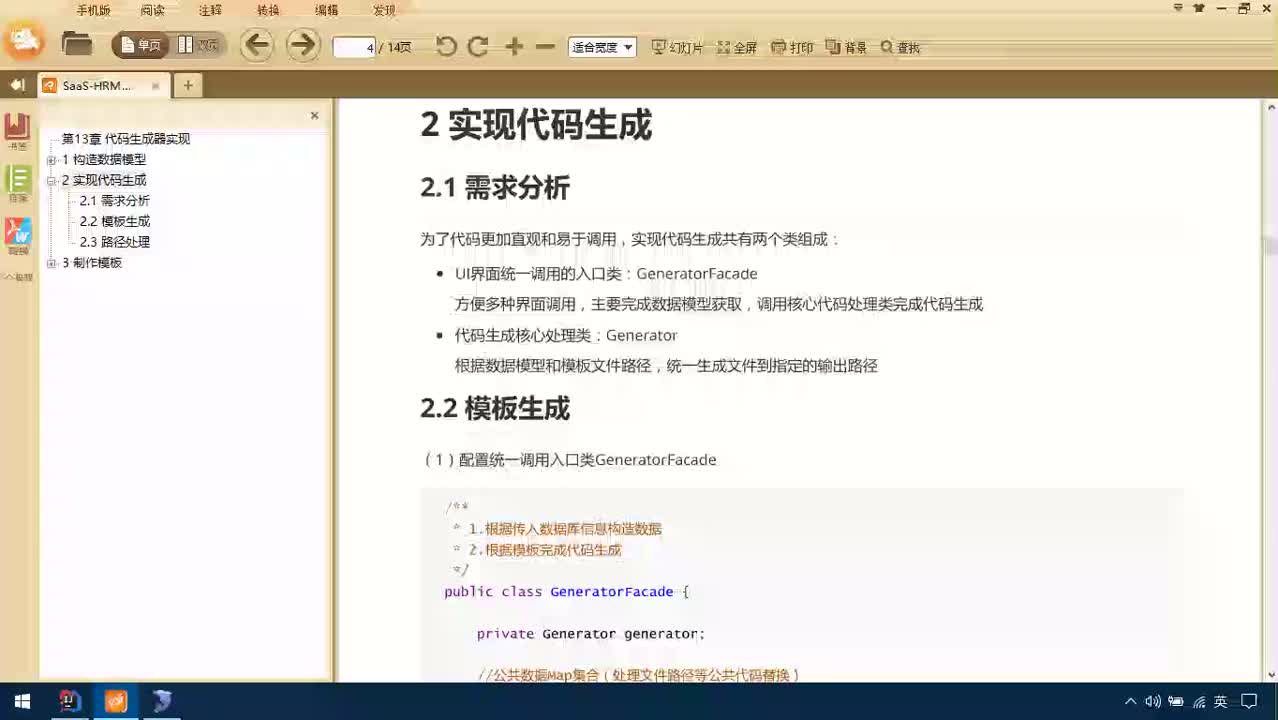Click the 2.2 模板生成 heading in document
Screen dimensions: 1278x720
[495, 409]
